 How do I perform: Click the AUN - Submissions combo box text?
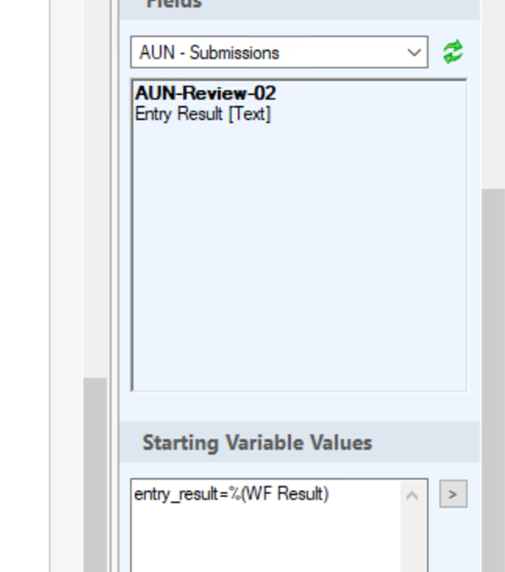[209, 53]
